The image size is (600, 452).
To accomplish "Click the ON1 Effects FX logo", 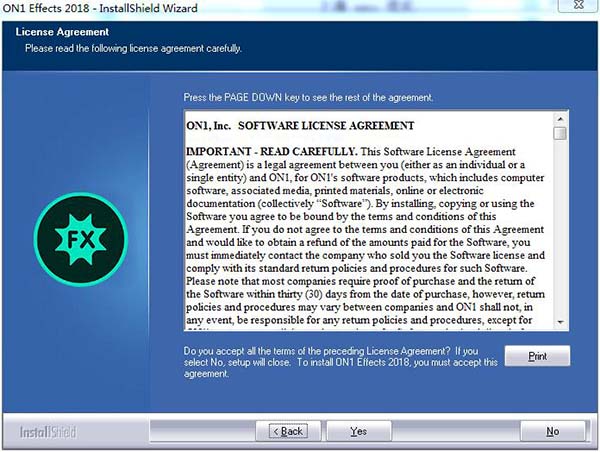I will click(x=81, y=240).
